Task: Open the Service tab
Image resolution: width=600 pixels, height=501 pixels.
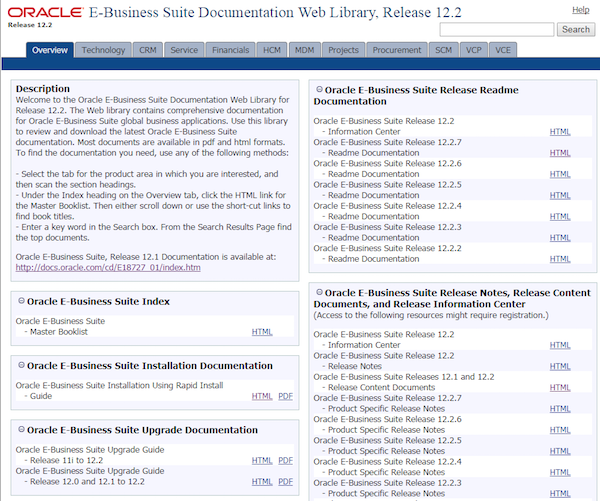Action: tap(184, 50)
